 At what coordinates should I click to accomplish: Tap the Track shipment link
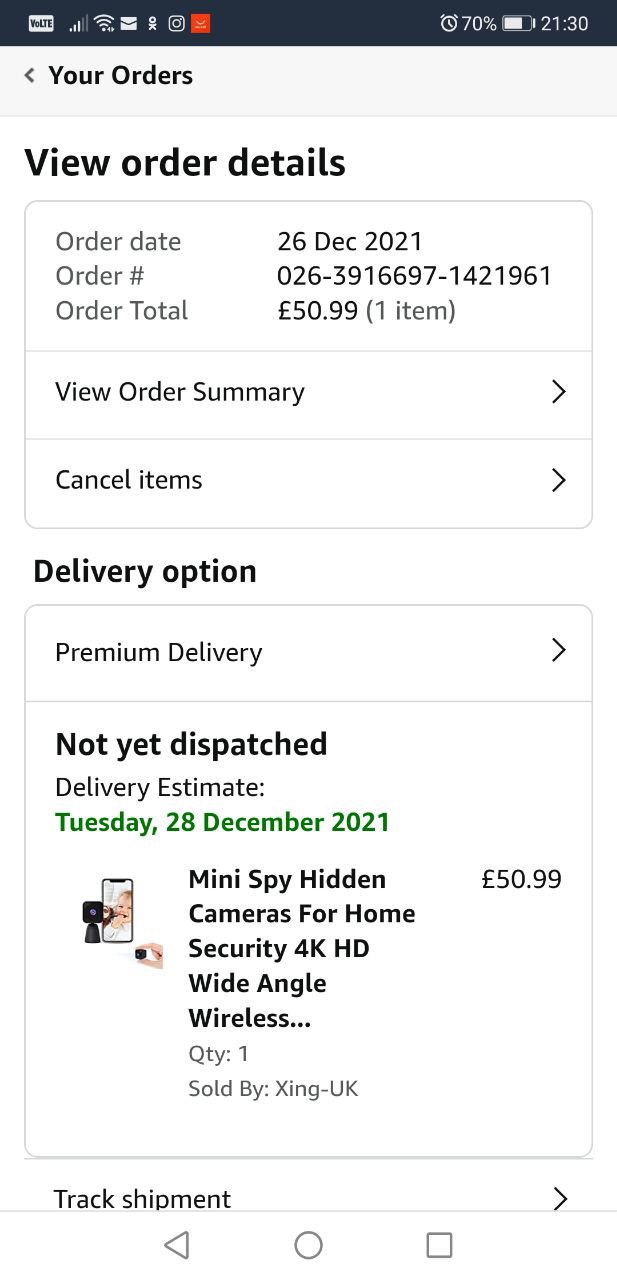[x=143, y=1198]
